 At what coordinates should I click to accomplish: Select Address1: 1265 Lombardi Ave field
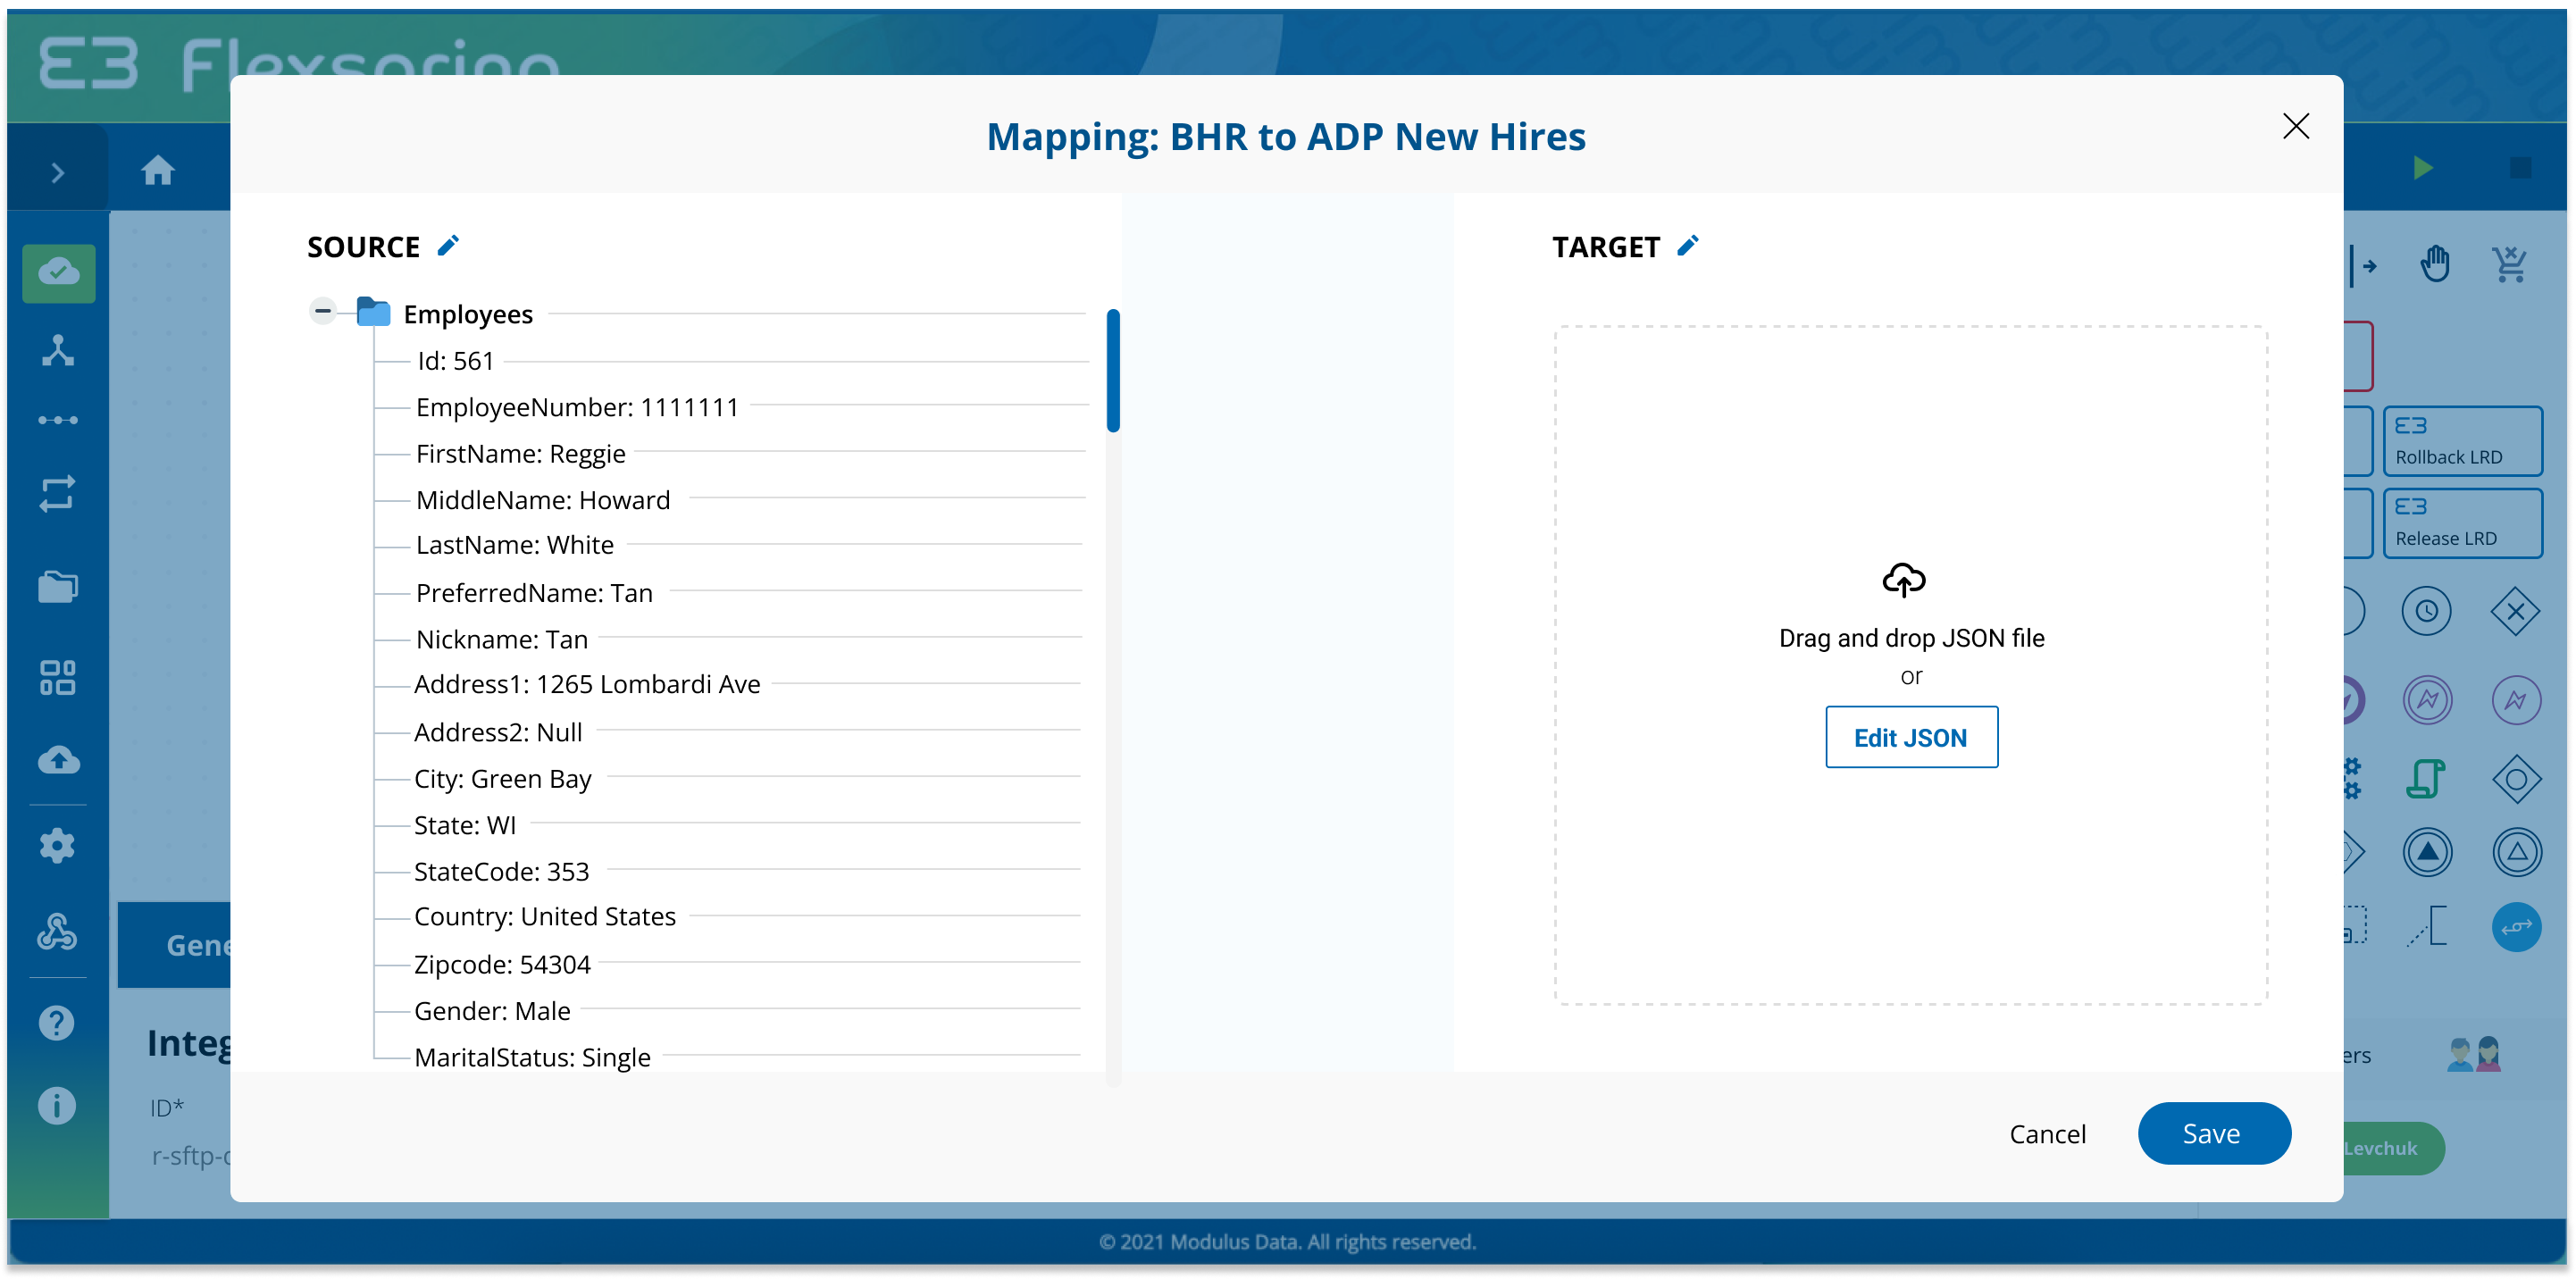click(587, 684)
